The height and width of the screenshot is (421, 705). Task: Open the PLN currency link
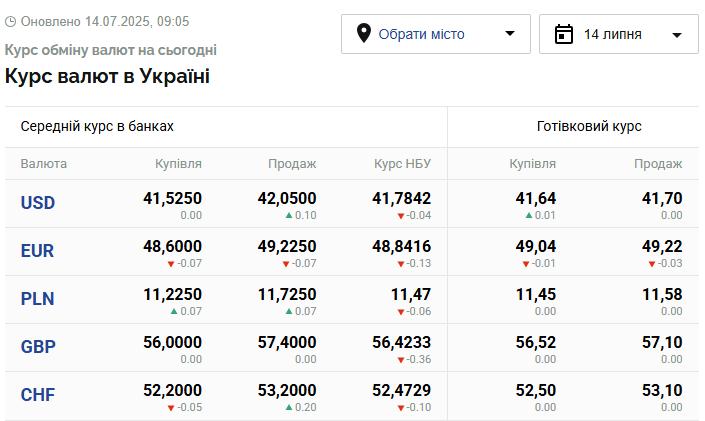[x=37, y=299]
